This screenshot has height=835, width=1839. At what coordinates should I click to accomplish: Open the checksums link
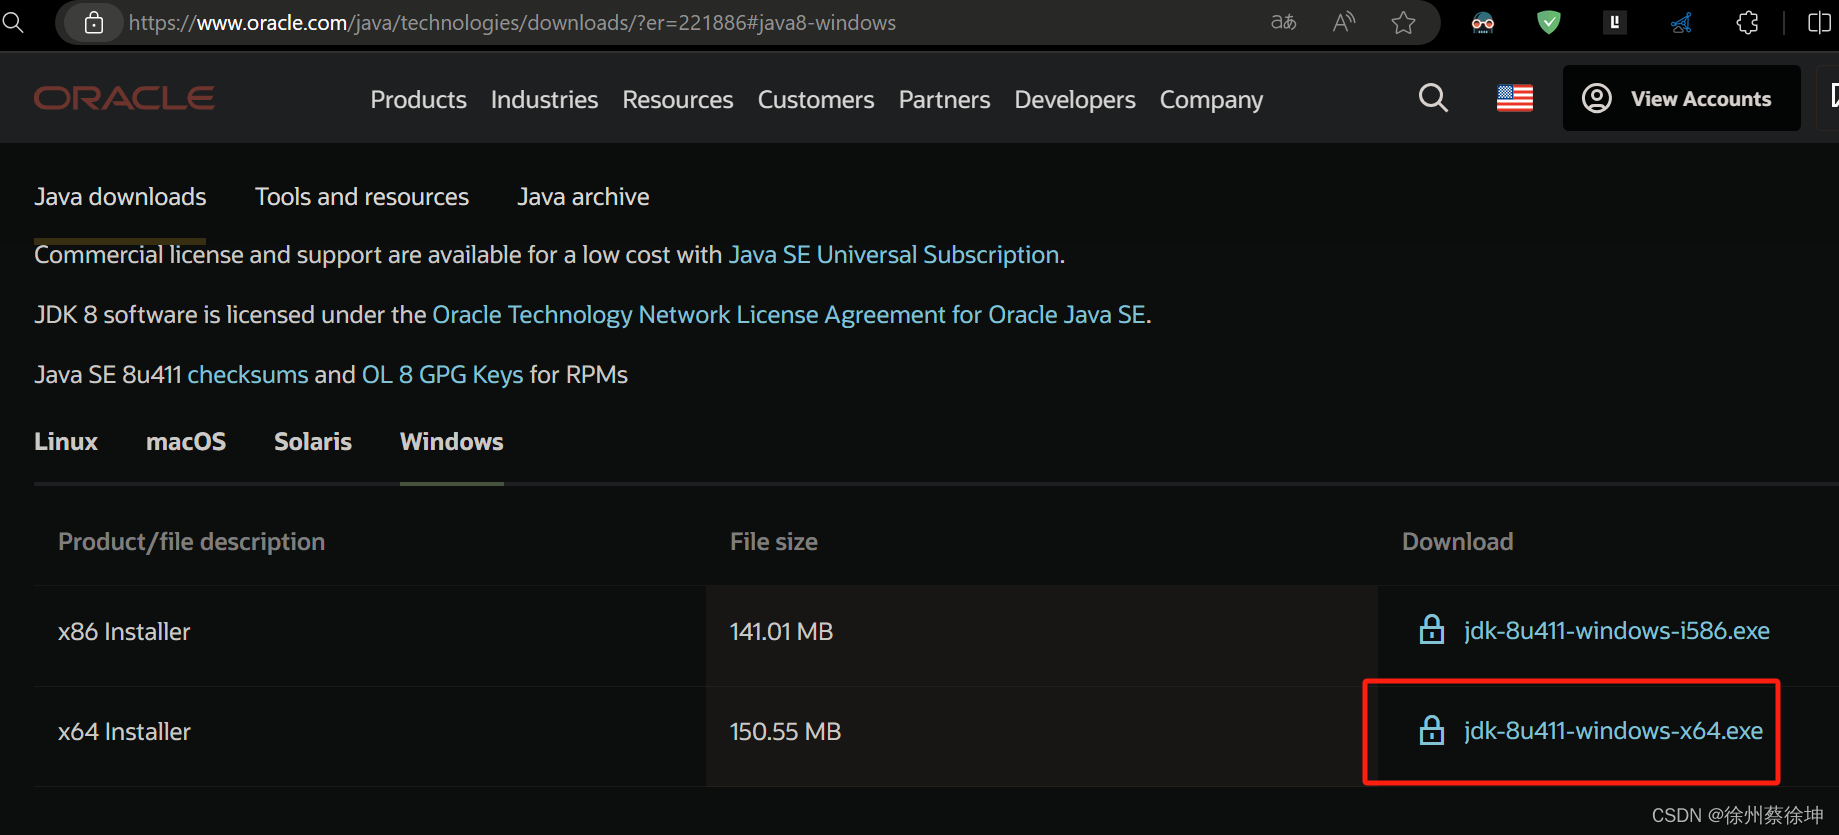pyautogui.click(x=248, y=375)
